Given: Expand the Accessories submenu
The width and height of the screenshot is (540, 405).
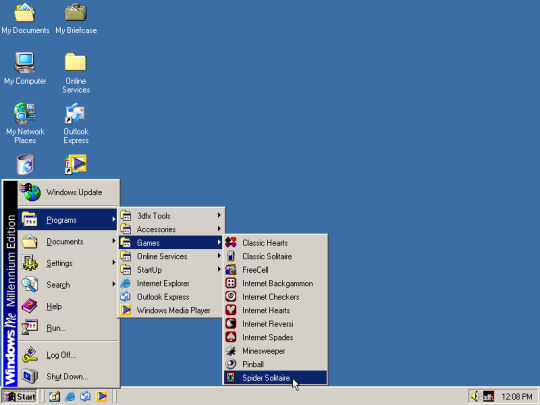Looking at the screenshot, I should [x=171, y=229].
